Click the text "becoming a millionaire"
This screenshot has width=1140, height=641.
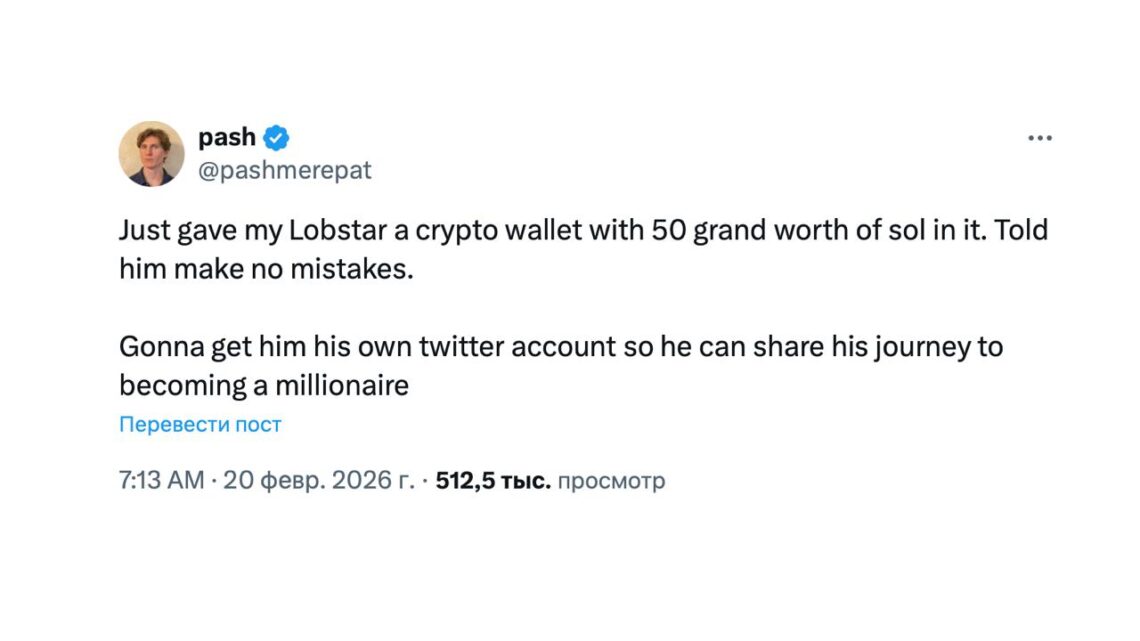pyautogui.click(x=264, y=385)
